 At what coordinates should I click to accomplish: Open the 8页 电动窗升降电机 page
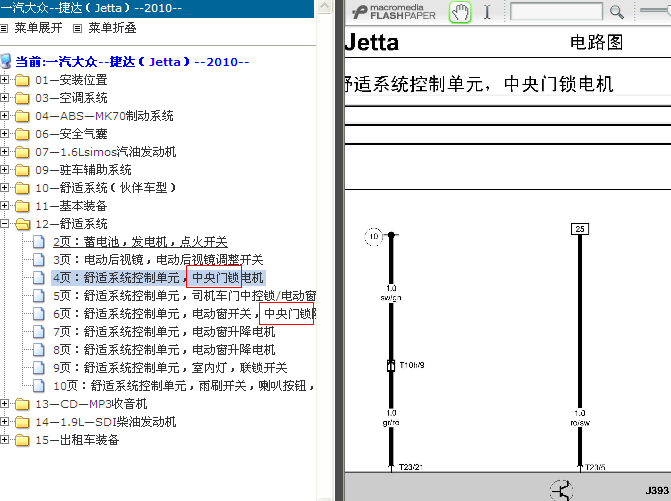(x=164, y=350)
